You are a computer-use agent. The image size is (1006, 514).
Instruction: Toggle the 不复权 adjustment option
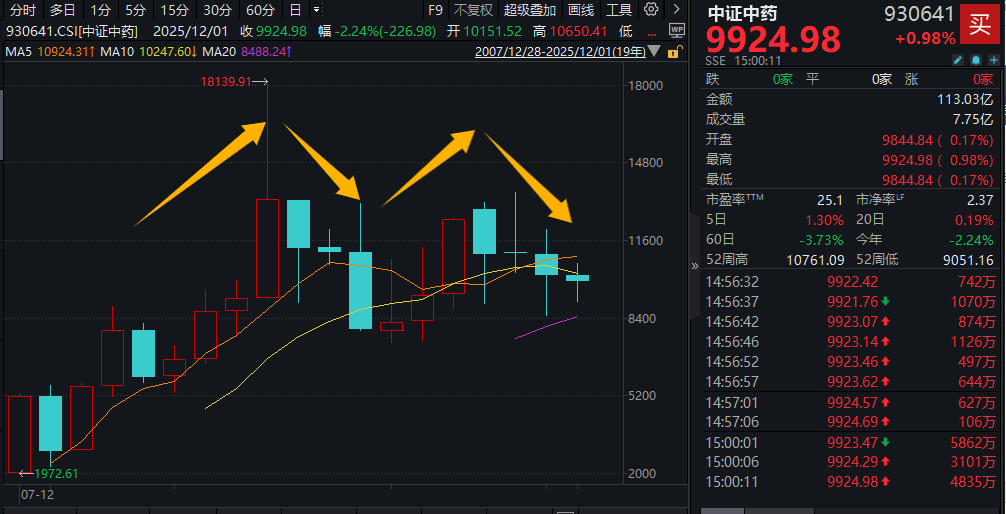pyautogui.click(x=473, y=10)
